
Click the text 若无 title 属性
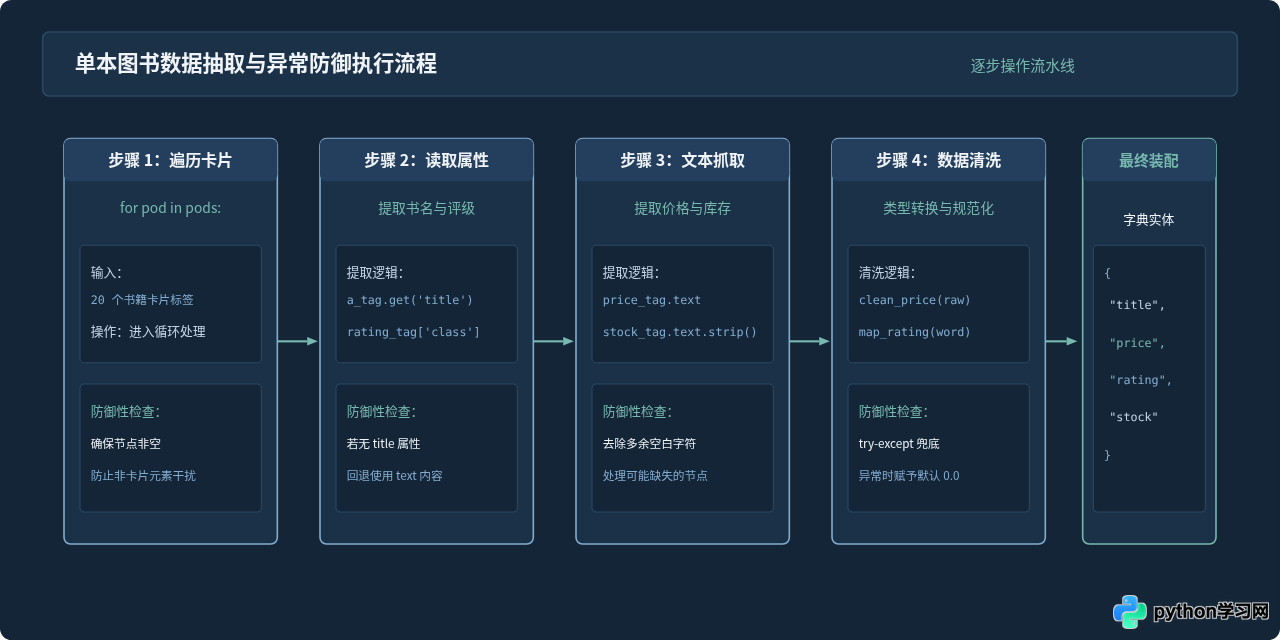[384, 443]
